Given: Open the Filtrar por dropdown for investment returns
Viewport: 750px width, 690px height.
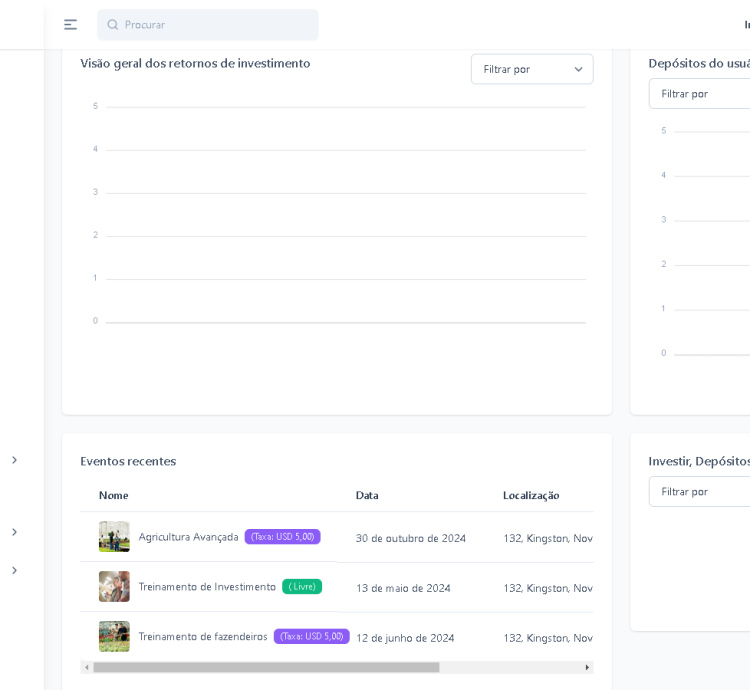Looking at the screenshot, I should 532,69.
